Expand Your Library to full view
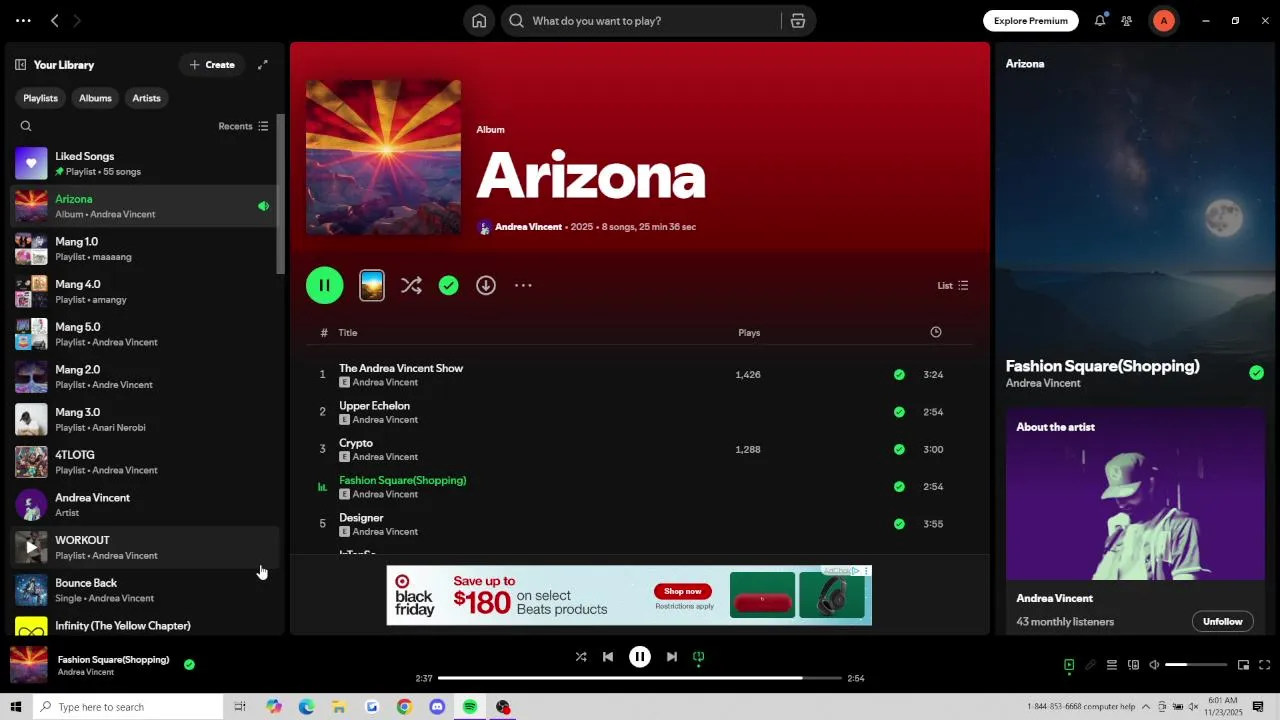 tap(263, 65)
